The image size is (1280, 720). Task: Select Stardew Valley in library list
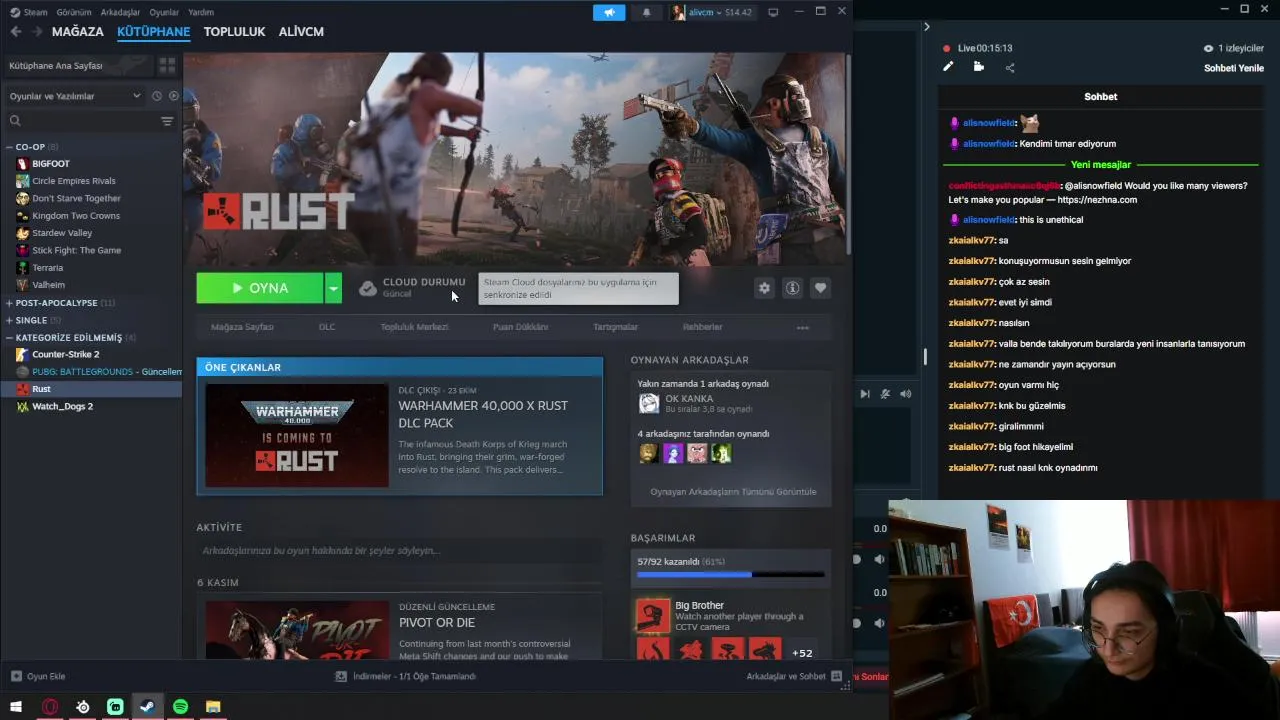click(62, 233)
